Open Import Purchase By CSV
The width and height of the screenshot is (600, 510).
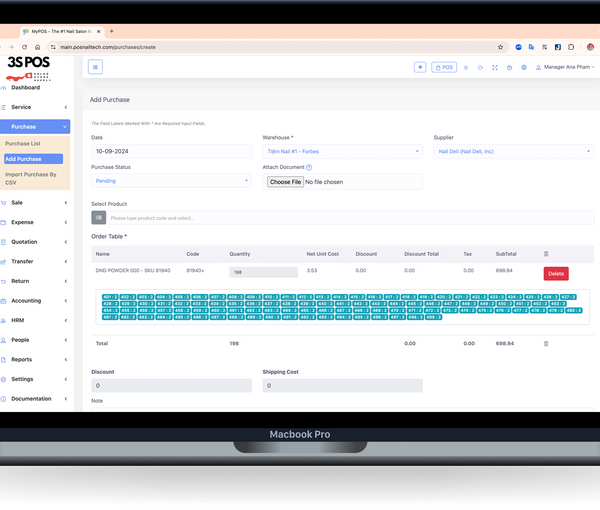(30, 178)
